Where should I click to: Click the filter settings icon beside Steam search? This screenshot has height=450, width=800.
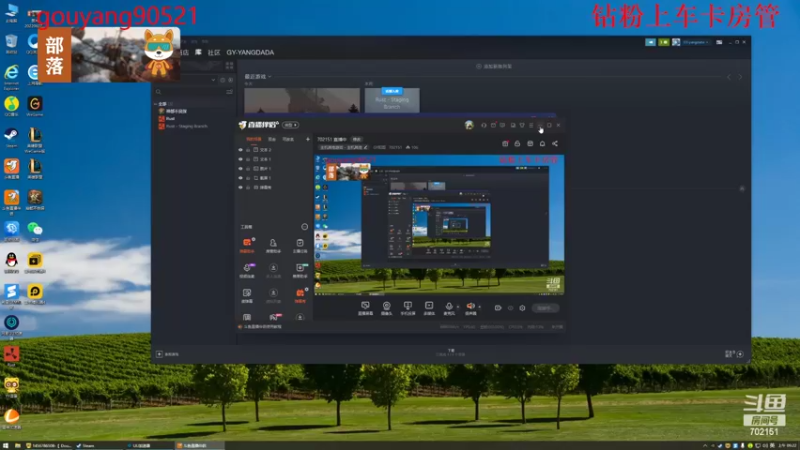(x=229, y=92)
